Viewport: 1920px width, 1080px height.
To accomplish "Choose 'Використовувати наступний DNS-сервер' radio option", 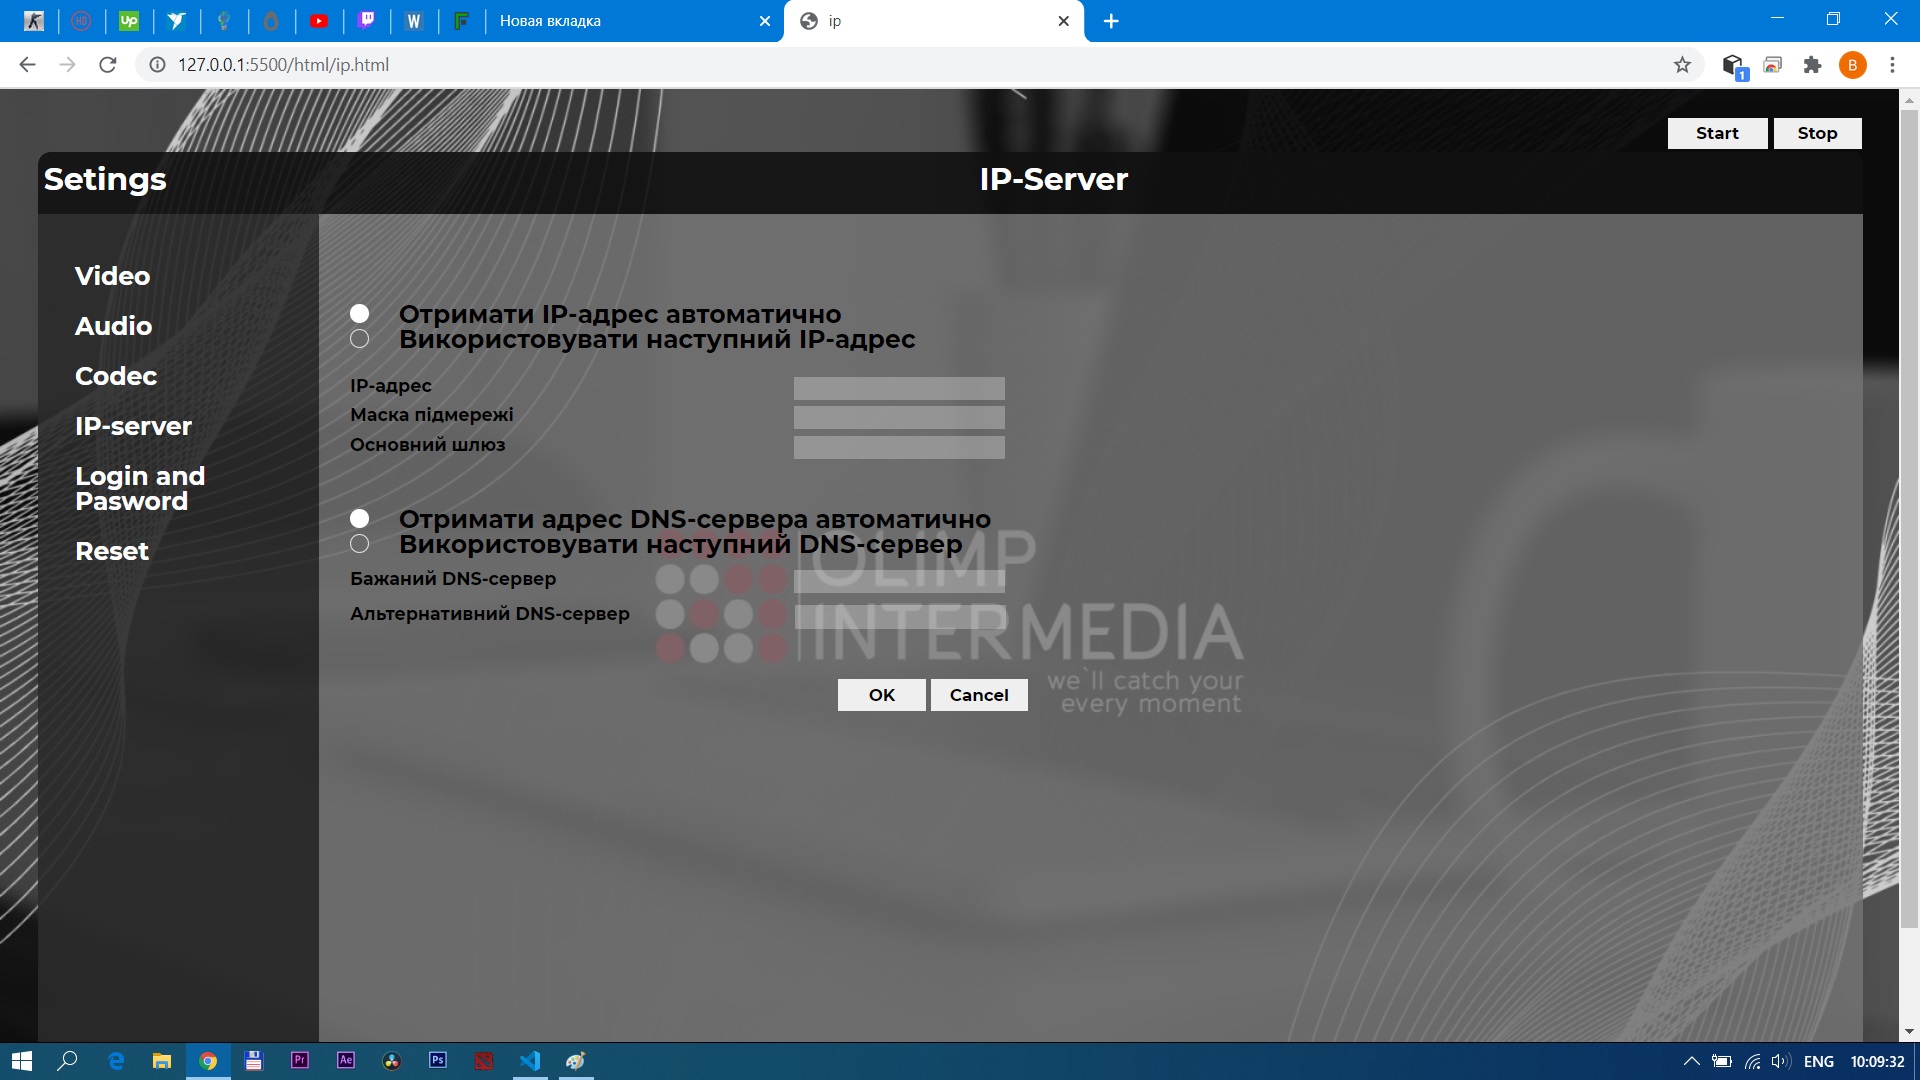I will point(360,544).
